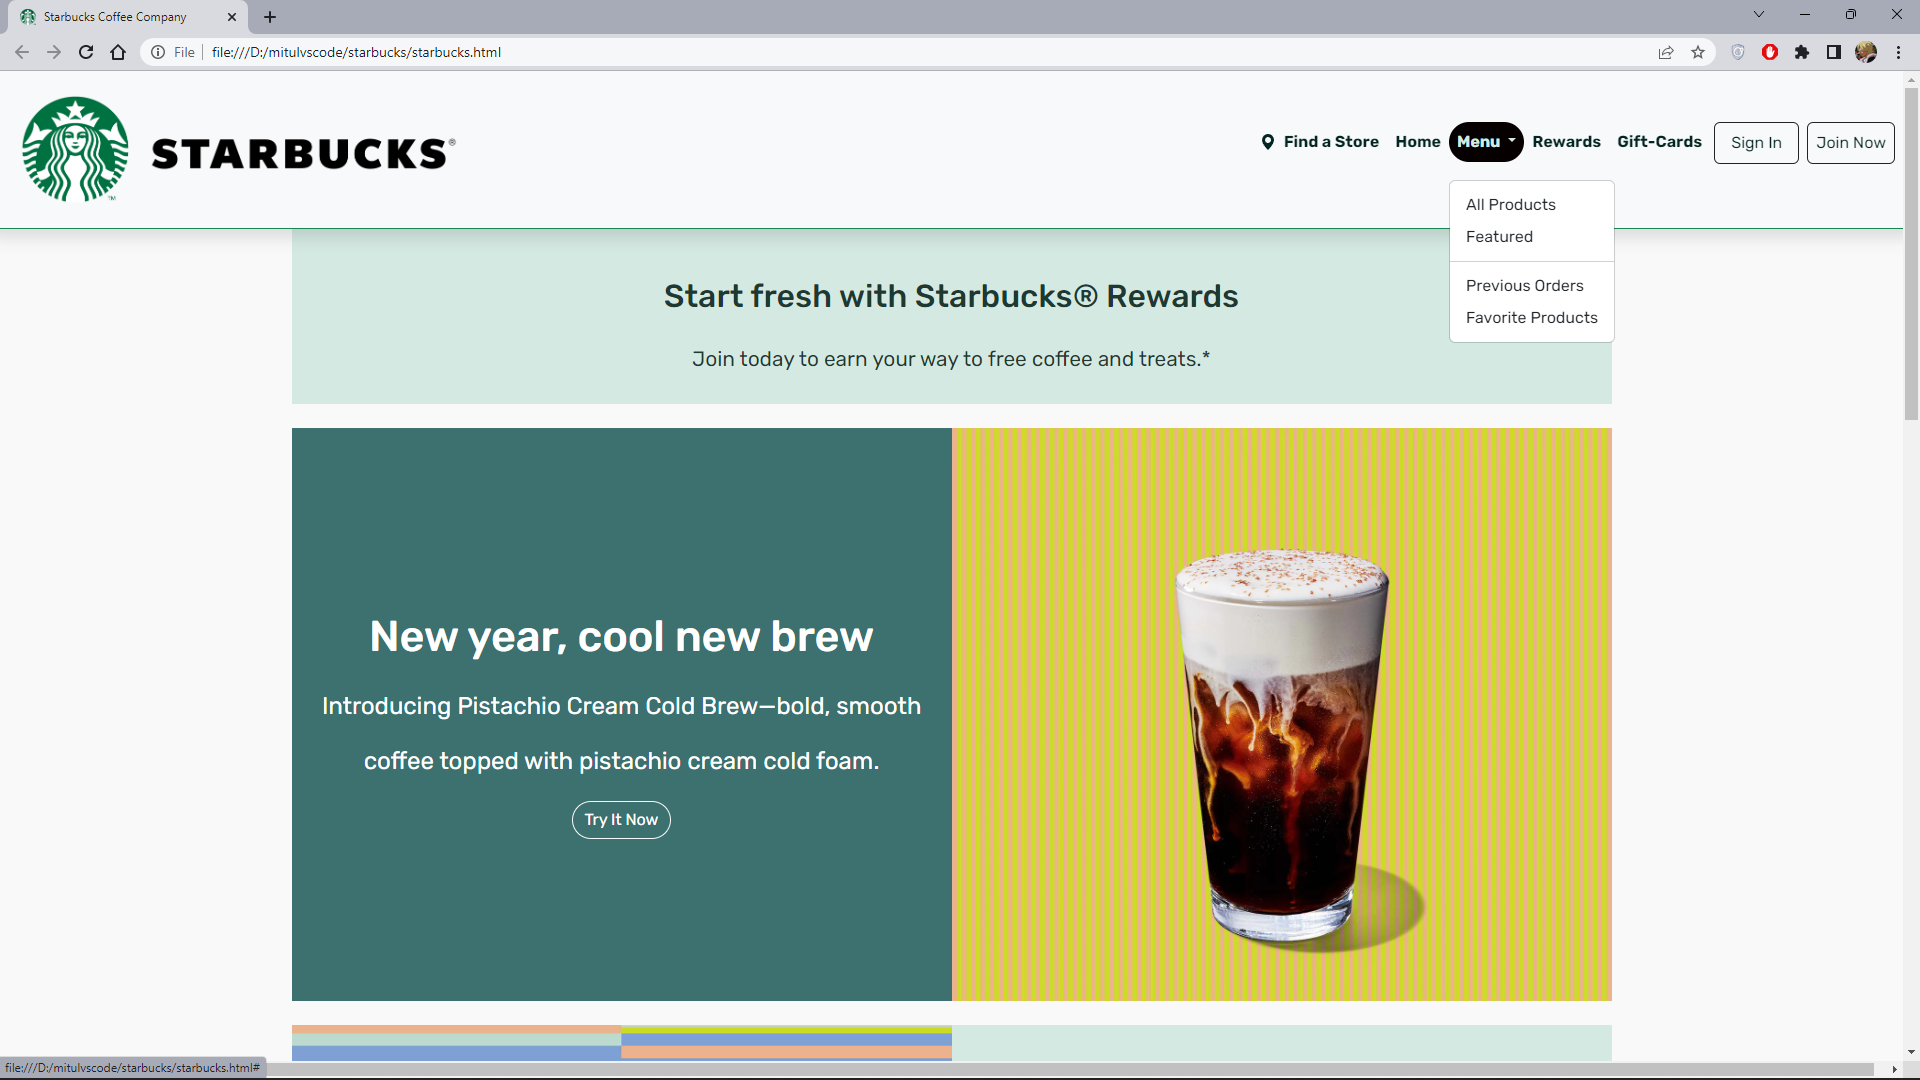The width and height of the screenshot is (1920, 1080).
Task: Switch to the Starbucks Coffee Company tab
Action: click(115, 16)
